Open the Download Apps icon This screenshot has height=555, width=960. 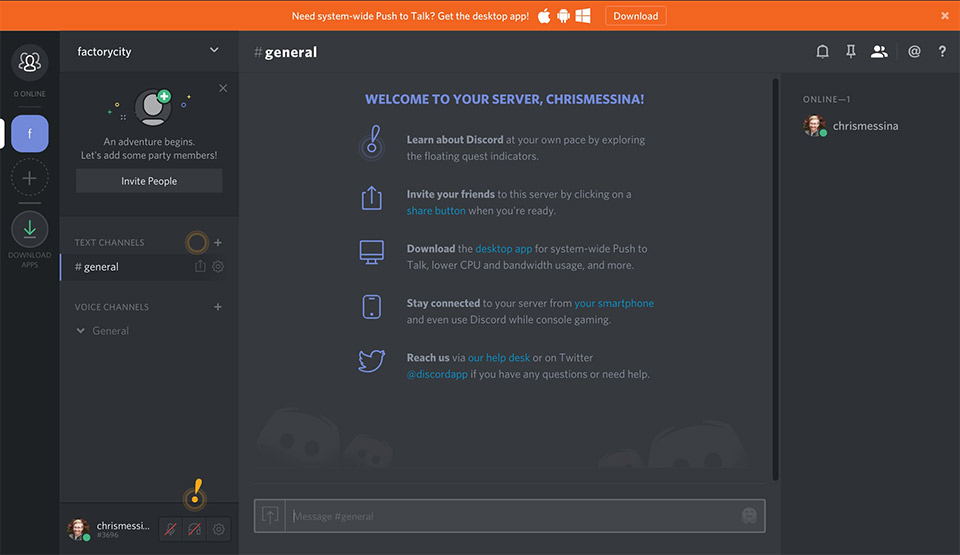coord(29,229)
